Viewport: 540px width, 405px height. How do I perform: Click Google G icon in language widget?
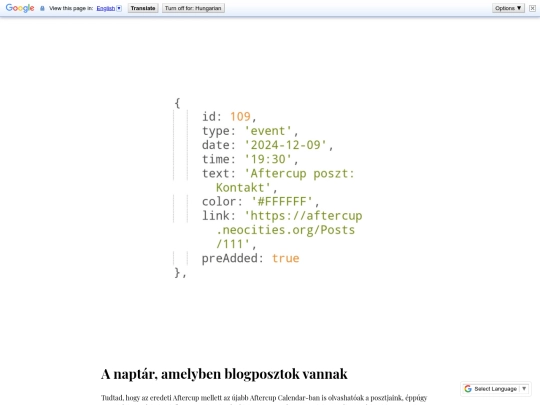468,389
